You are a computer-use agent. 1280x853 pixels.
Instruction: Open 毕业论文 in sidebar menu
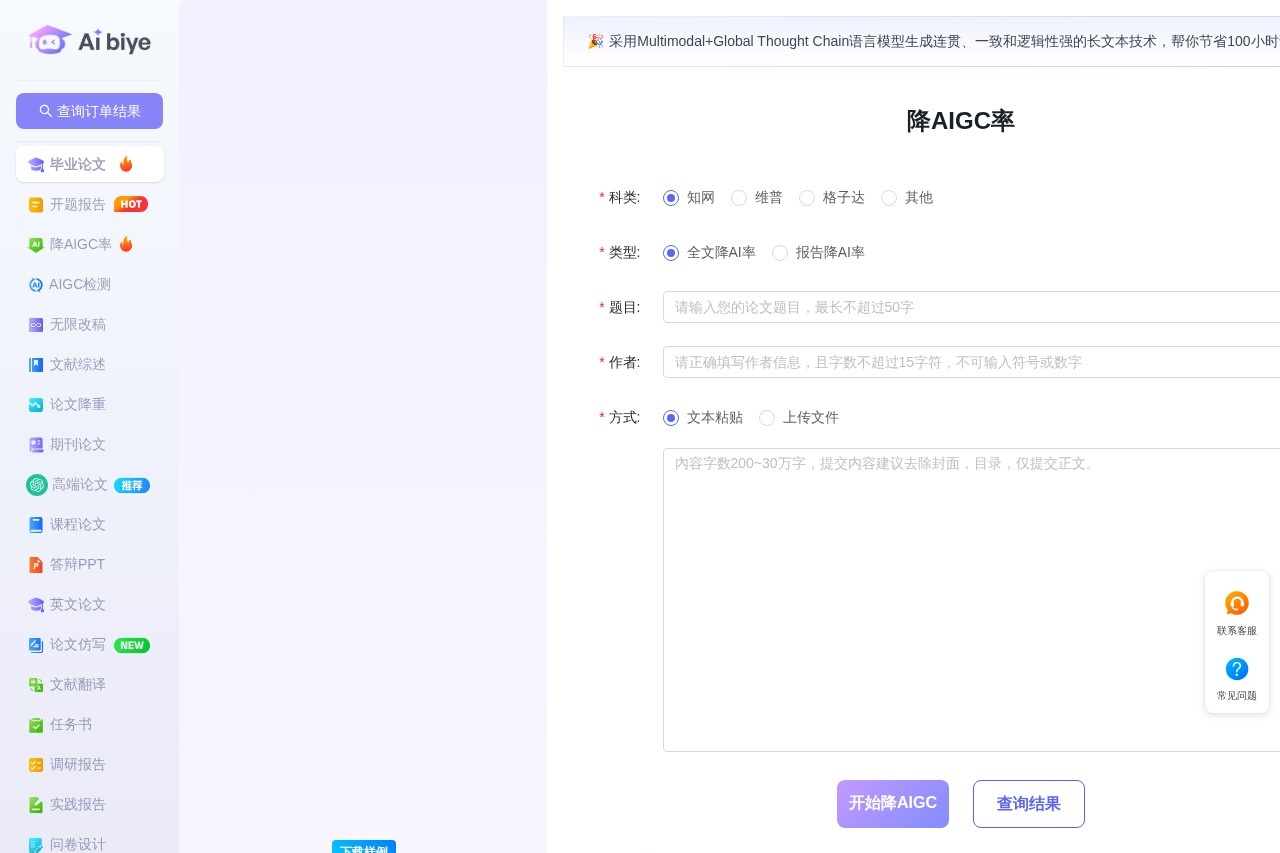coord(78,164)
